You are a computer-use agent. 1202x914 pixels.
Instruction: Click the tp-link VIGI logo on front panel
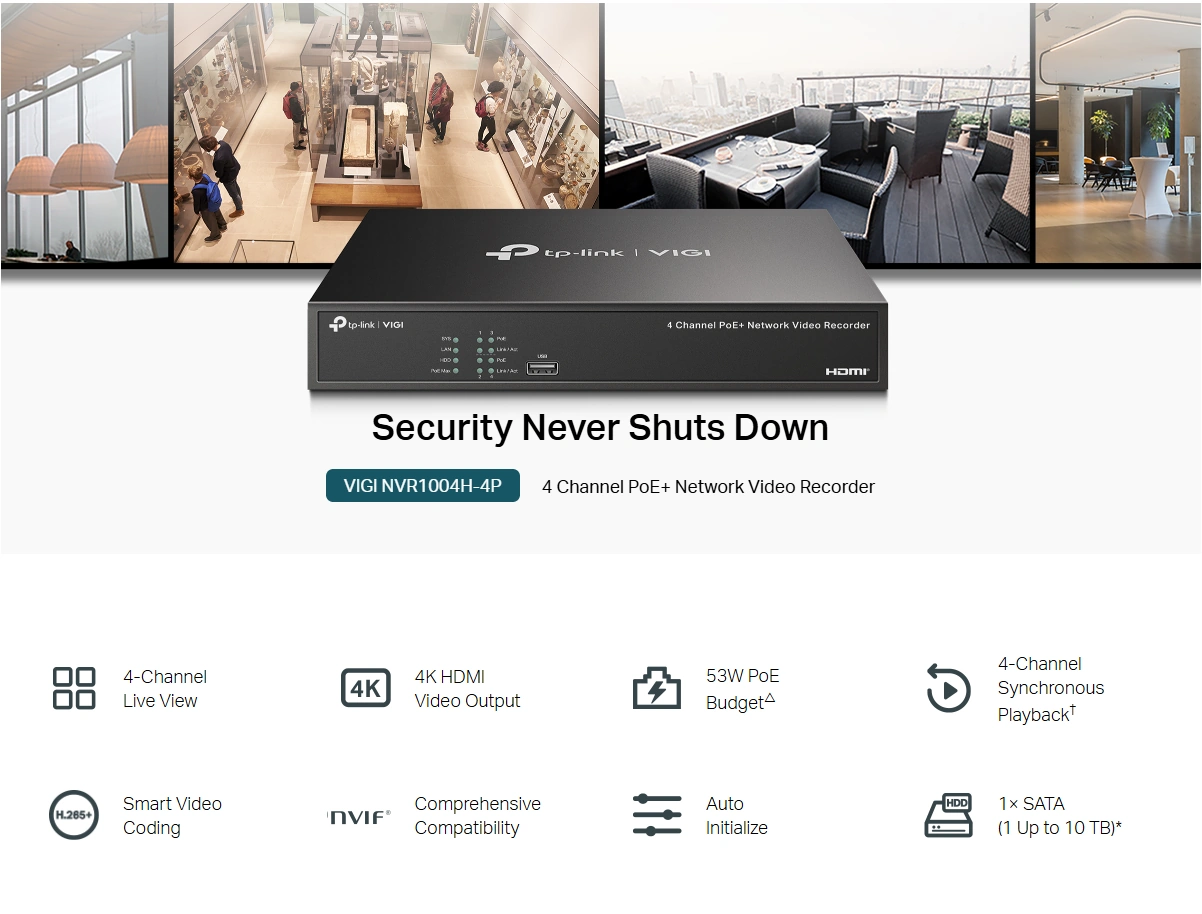(366, 325)
